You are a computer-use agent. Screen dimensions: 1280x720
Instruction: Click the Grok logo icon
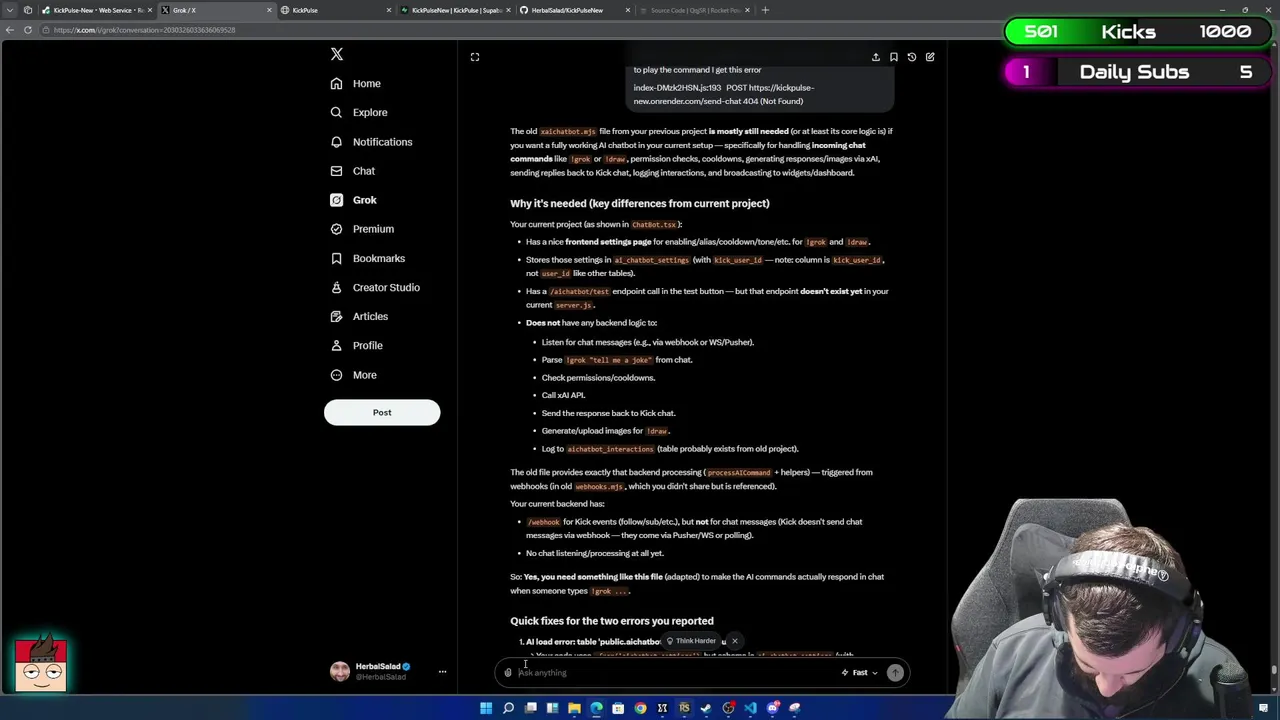point(336,200)
